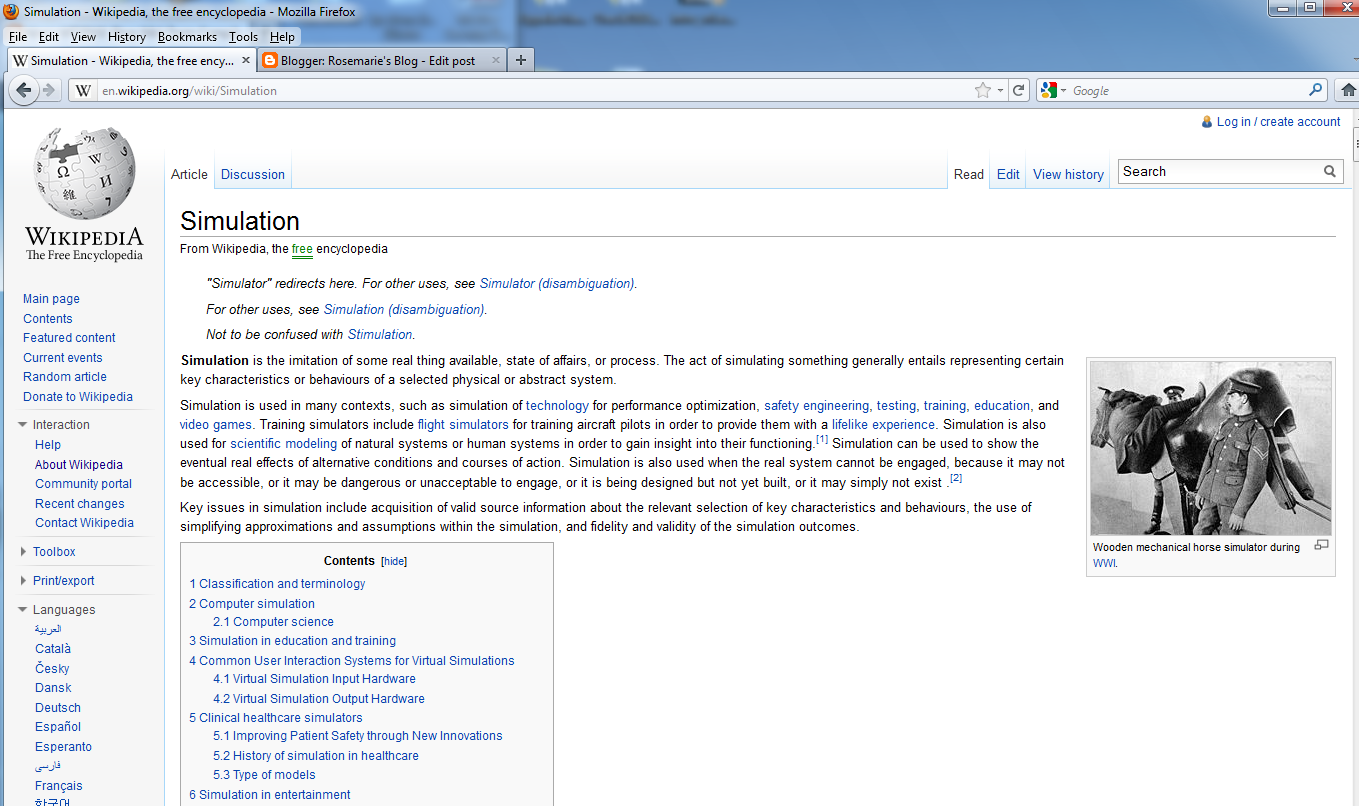Open the Stimulation link
The width and height of the screenshot is (1359, 806).
pyautogui.click(x=380, y=334)
